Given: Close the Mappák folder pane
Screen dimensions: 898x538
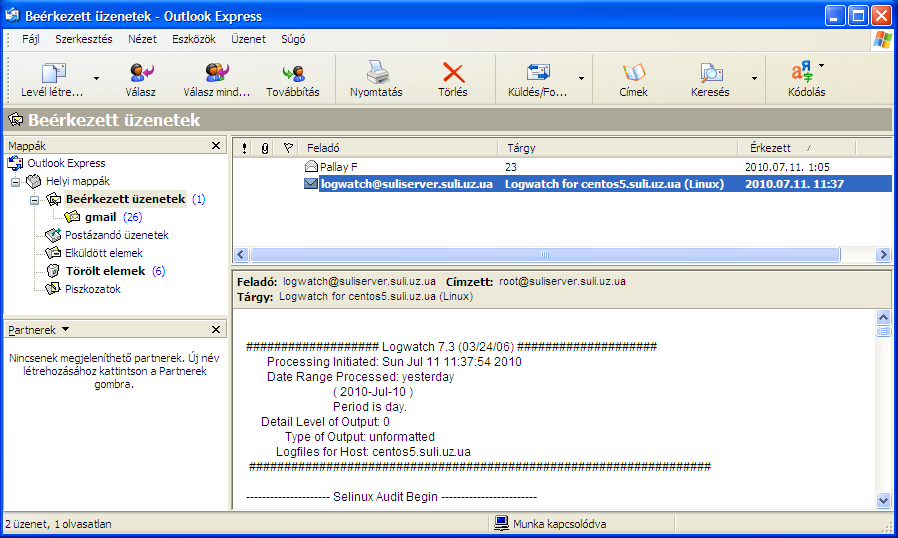Looking at the screenshot, I should (216, 146).
